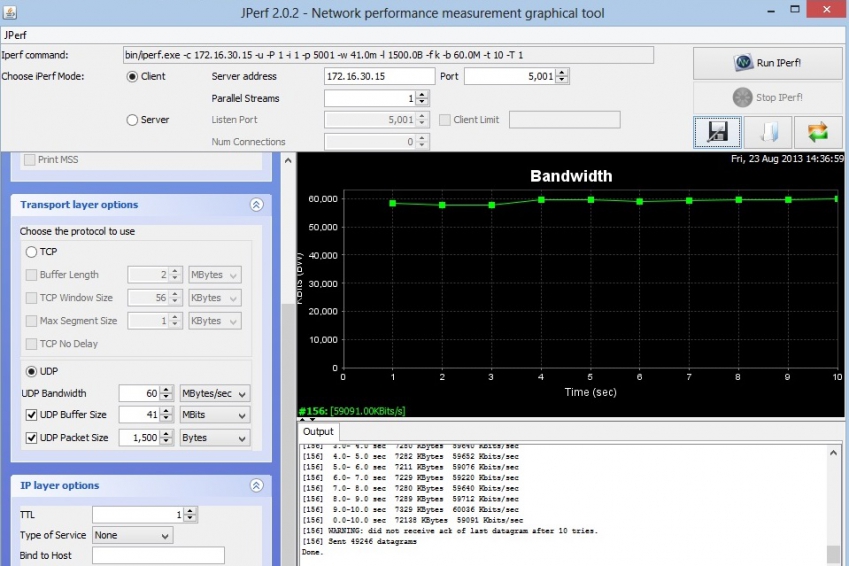Click the UDP Buffer Size spinner arrows
The height and width of the screenshot is (566, 849).
pos(166,415)
